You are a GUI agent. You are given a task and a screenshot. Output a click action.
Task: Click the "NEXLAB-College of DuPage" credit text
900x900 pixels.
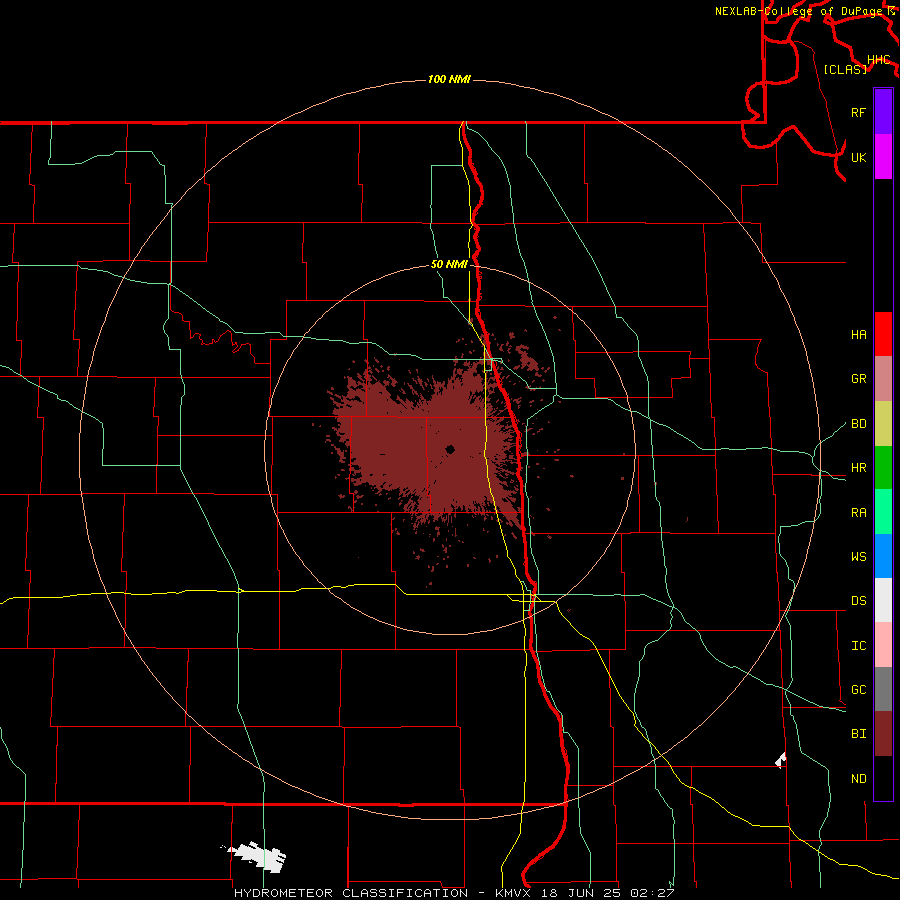[x=799, y=11]
